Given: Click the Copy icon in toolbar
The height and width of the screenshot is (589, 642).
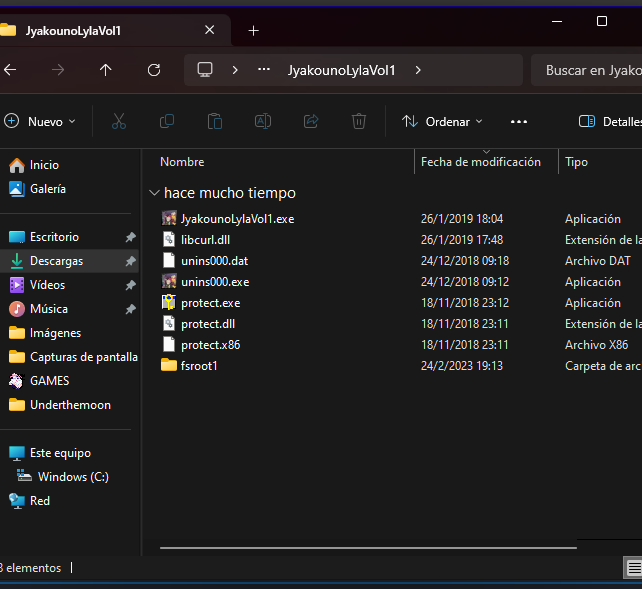Looking at the screenshot, I should [x=167, y=122].
